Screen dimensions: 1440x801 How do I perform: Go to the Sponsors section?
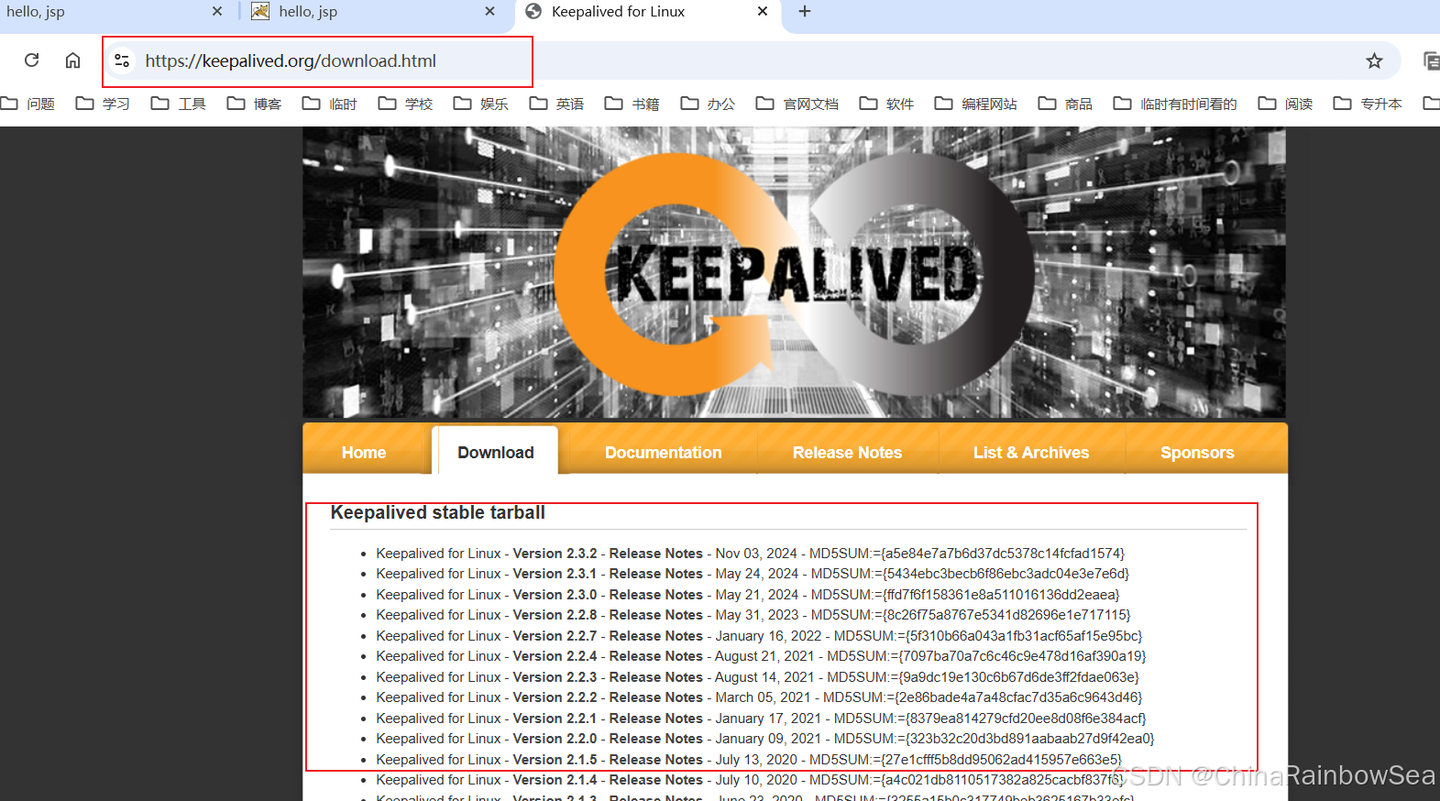(x=1197, y=452)
